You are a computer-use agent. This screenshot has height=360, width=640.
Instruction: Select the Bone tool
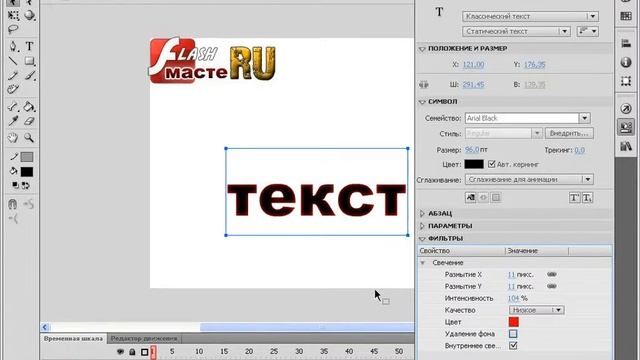coord(13,107)
